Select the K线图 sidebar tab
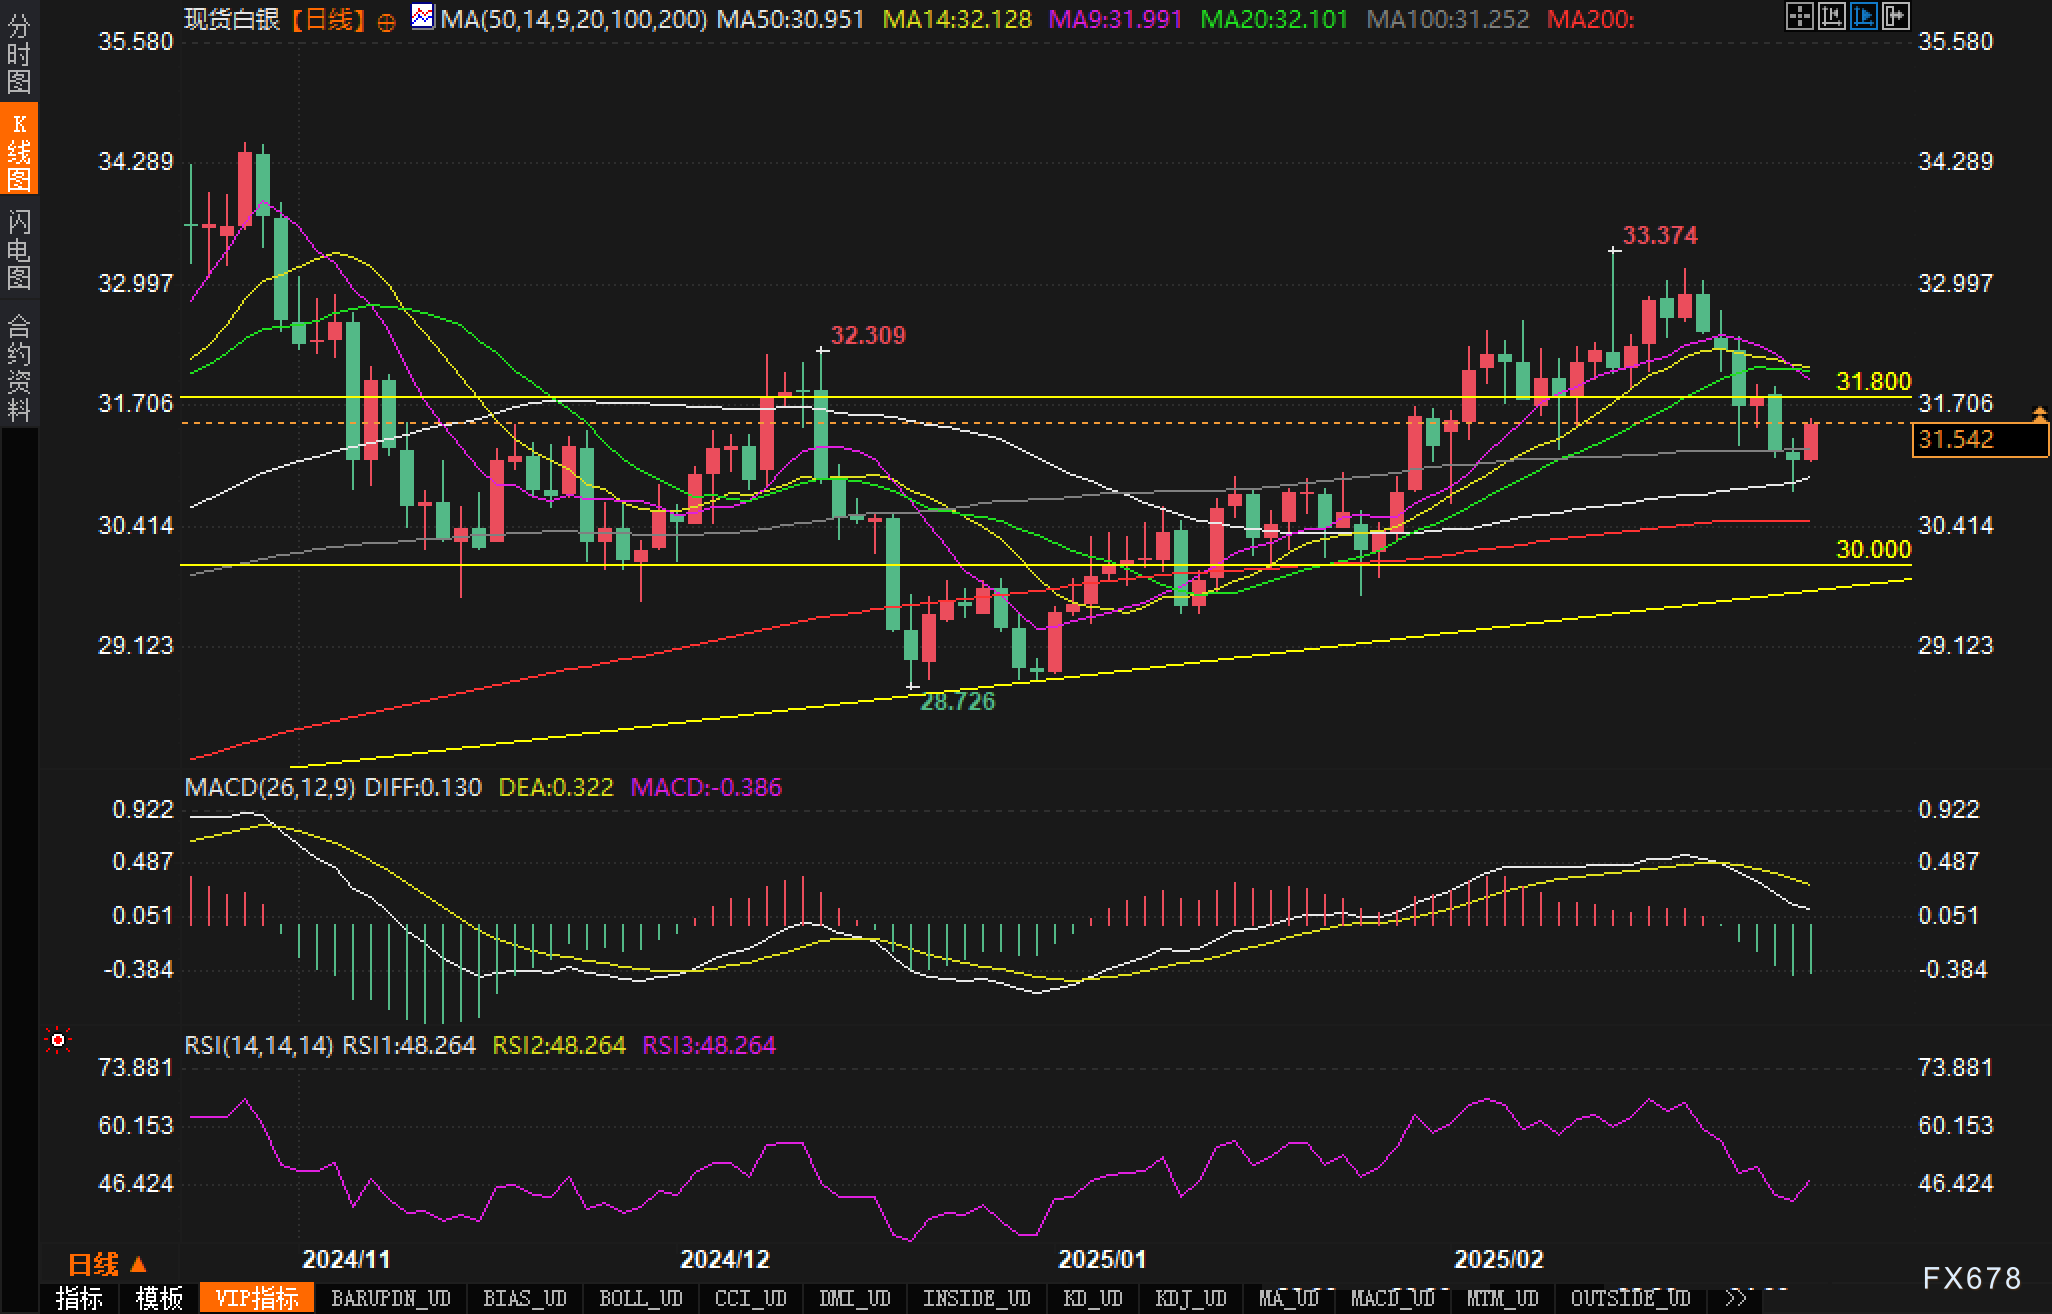This screenshot has width=2052, height=1314. coord(18,151)
